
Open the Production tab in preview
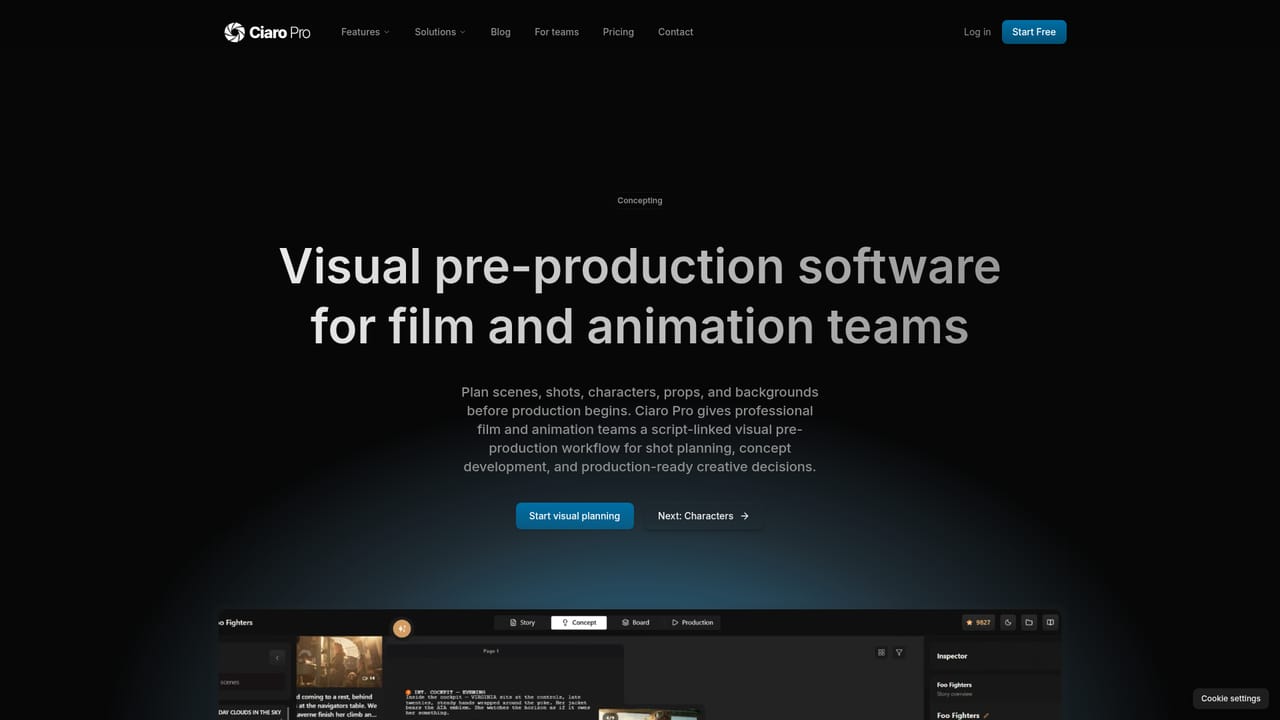[x=692, y=622]
